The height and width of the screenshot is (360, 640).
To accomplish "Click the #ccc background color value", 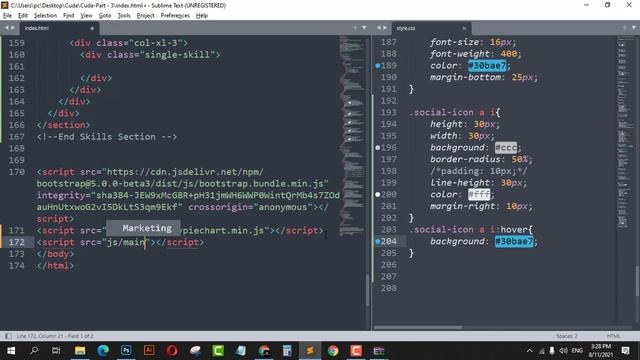I will point(506,147).
